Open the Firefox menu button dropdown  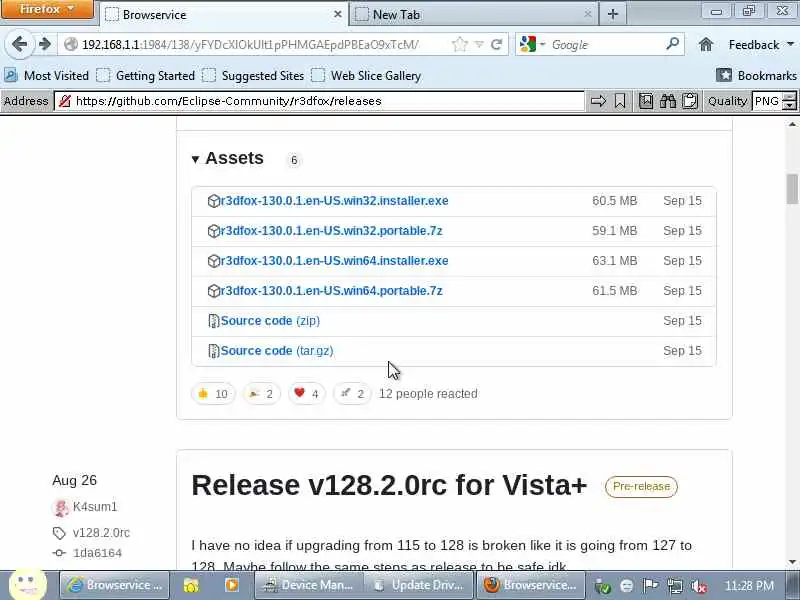47,9
